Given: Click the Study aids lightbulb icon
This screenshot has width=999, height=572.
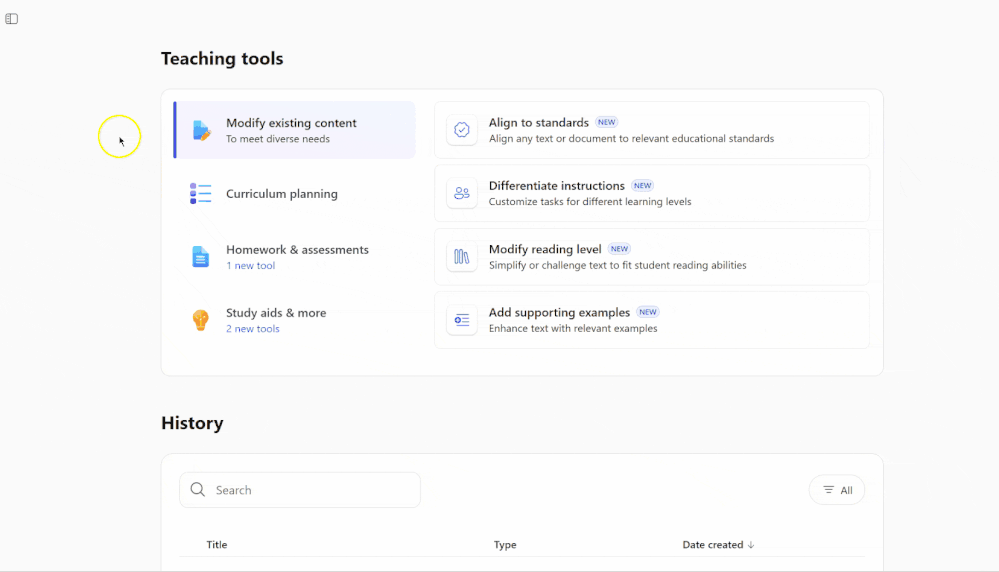Looking at the screenshot, I should pyautogui.click(x=201, y=320).
